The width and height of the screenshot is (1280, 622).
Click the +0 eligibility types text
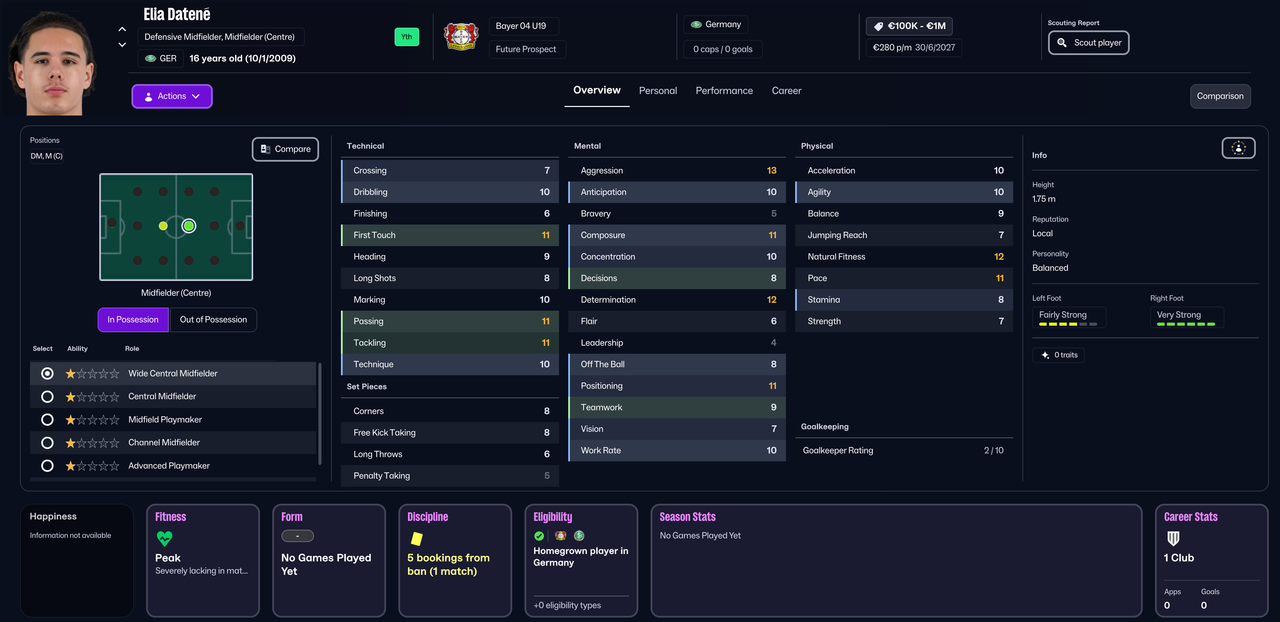(x=566, y=606)
